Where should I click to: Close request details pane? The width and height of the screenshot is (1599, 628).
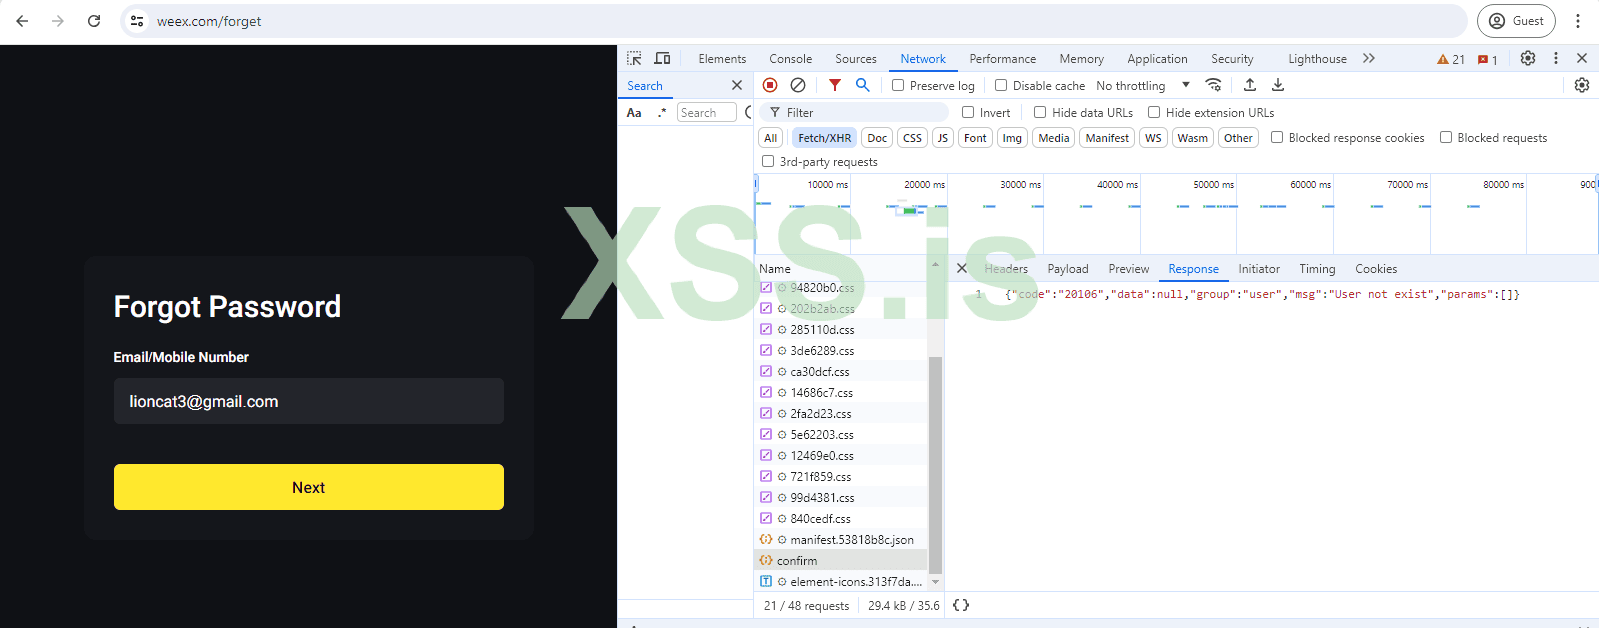click(961, 268)
